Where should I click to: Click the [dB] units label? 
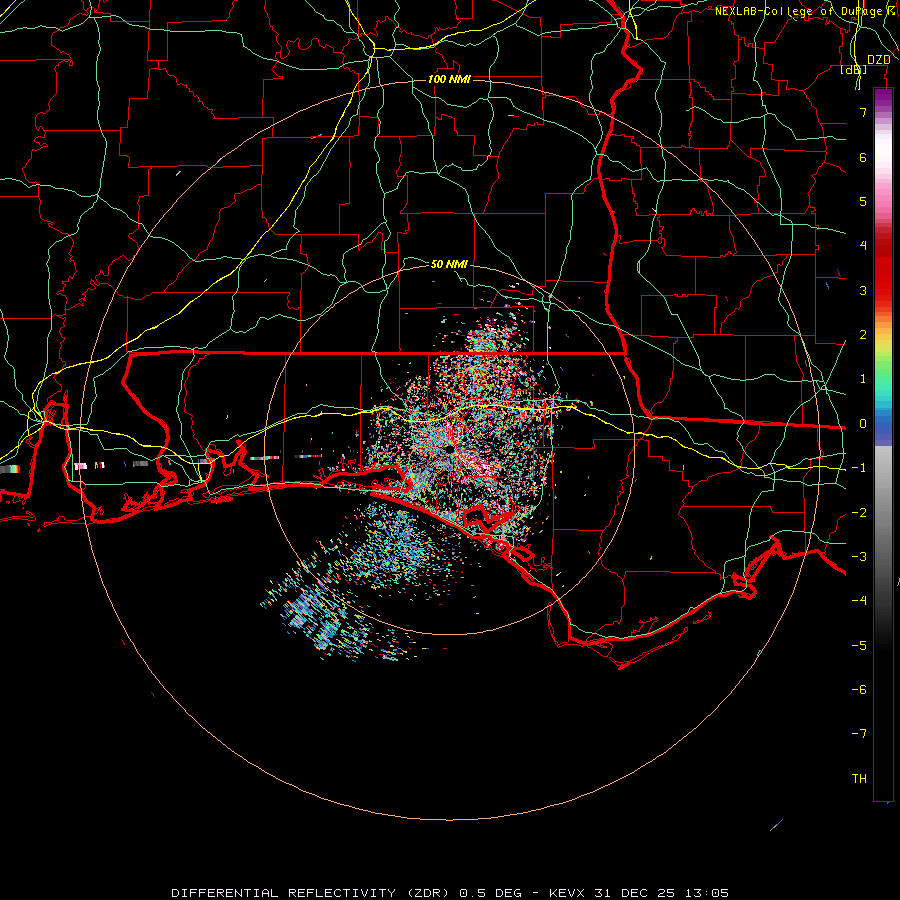tap(854, 70)
